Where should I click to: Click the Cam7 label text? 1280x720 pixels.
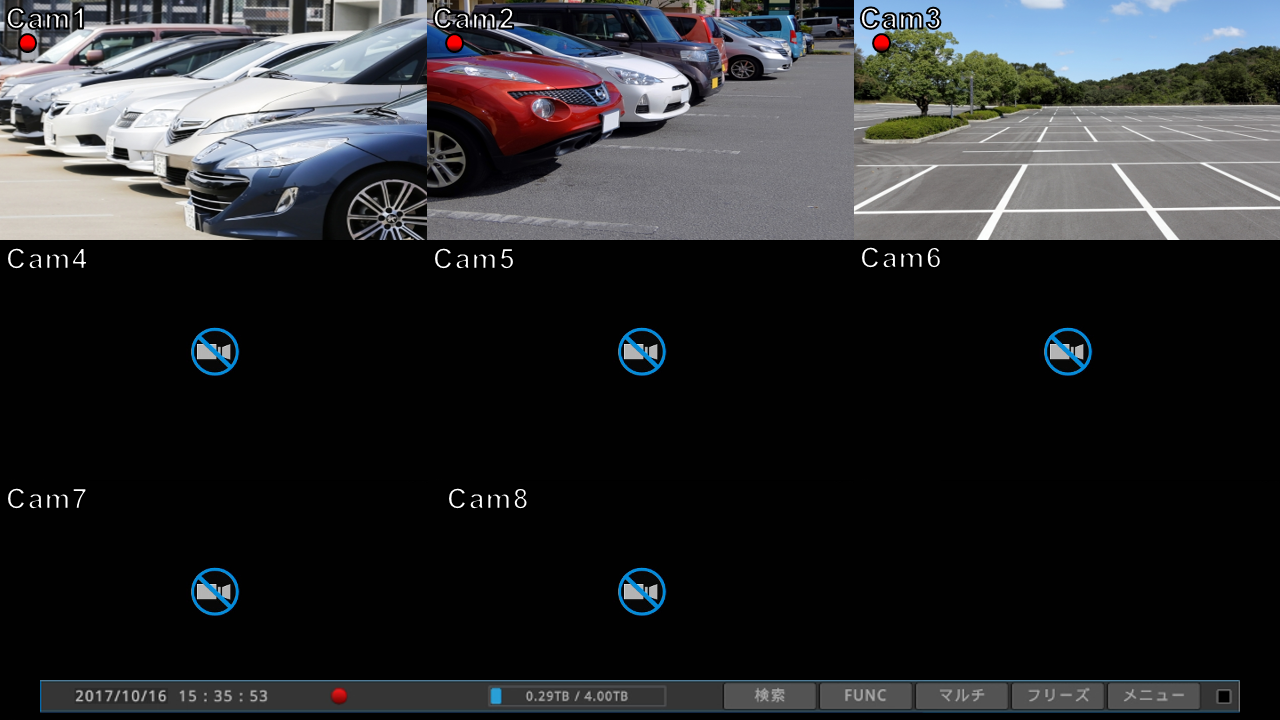47,499
